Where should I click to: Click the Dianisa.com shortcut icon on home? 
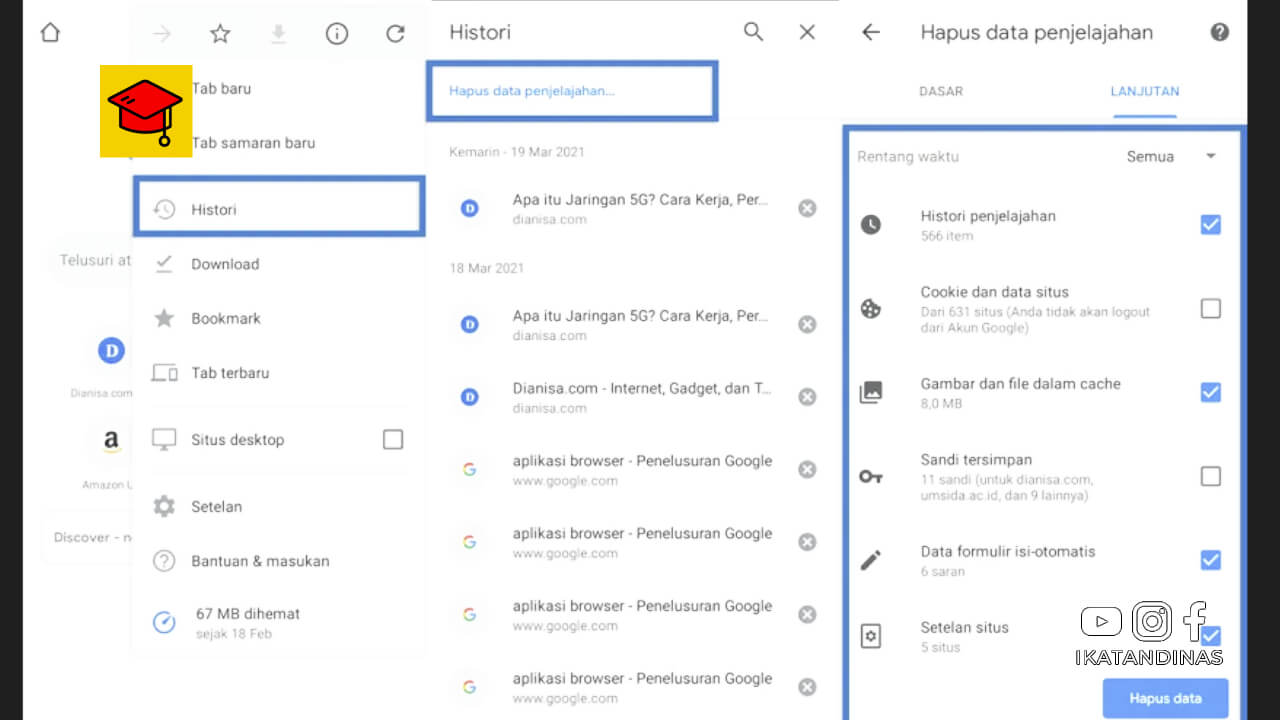point(111,351)
